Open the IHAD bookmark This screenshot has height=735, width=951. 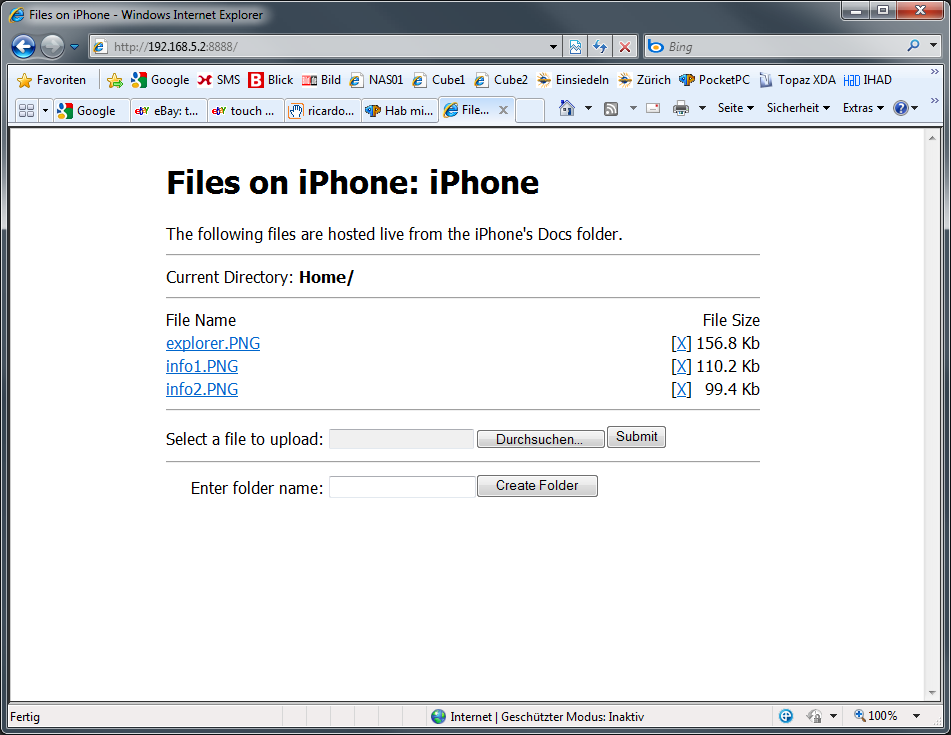point(868,80)
